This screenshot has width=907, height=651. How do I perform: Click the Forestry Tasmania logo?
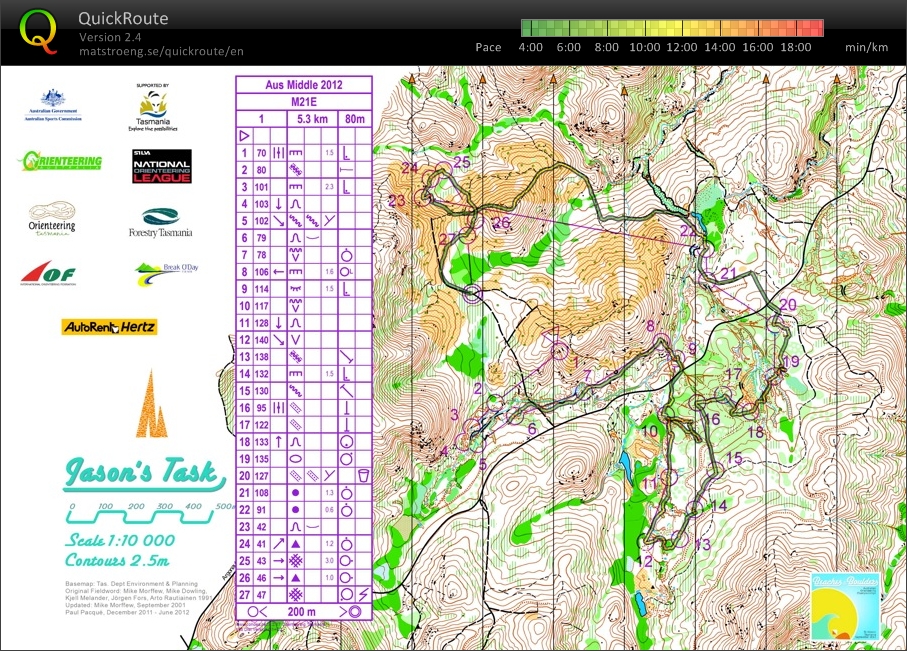(x=160, y=222)
